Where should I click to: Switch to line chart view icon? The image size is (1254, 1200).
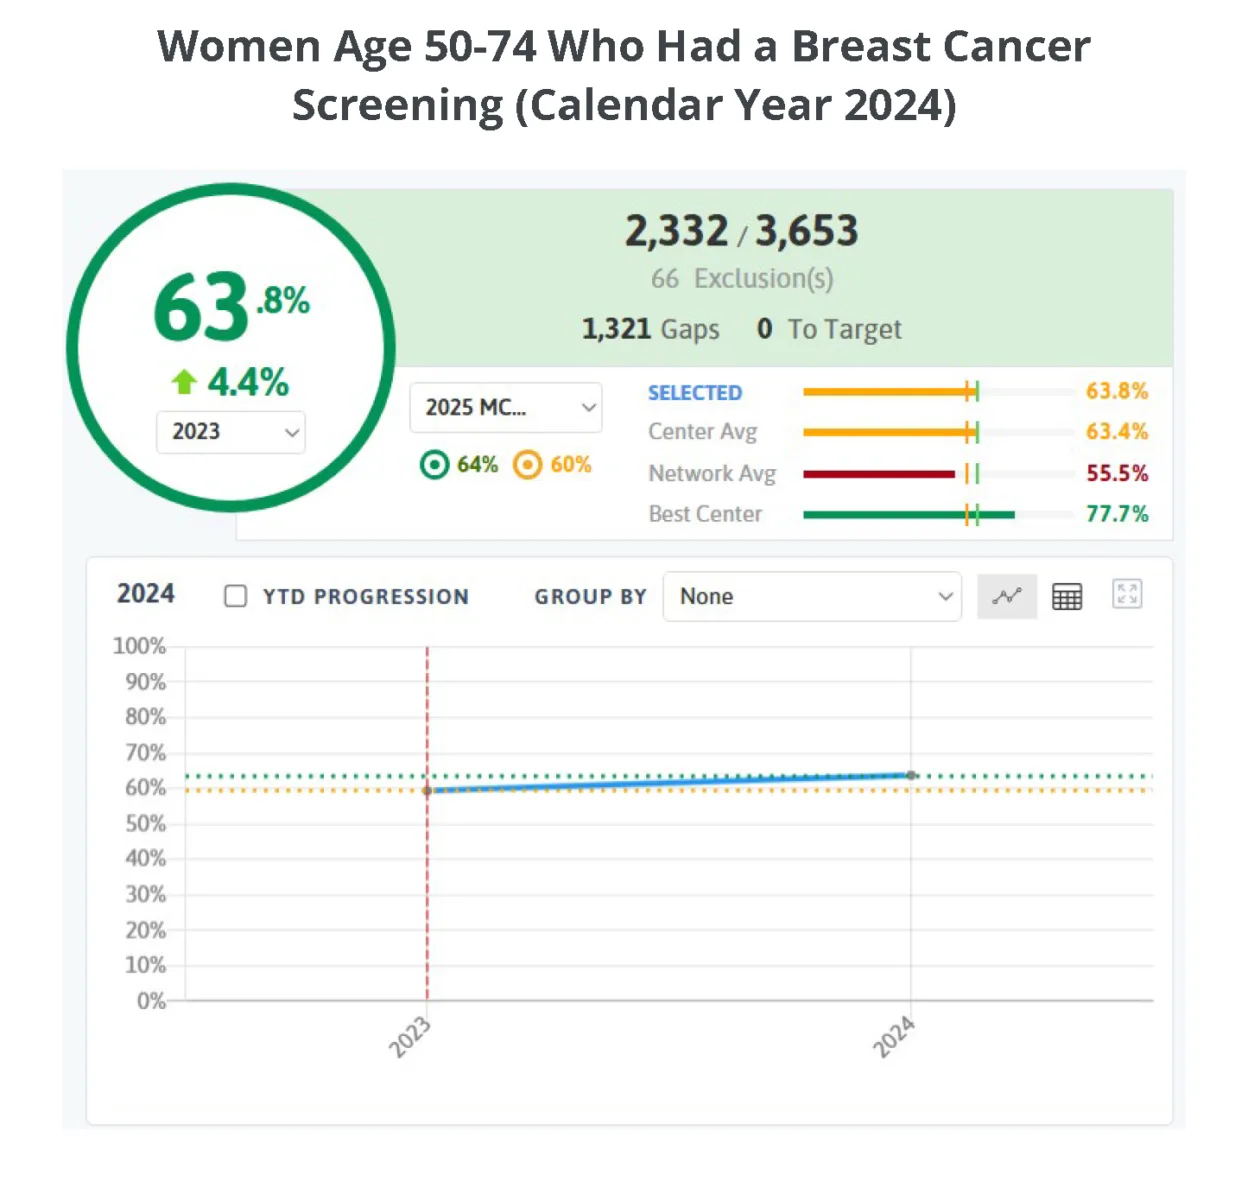tap(1006, 596)
